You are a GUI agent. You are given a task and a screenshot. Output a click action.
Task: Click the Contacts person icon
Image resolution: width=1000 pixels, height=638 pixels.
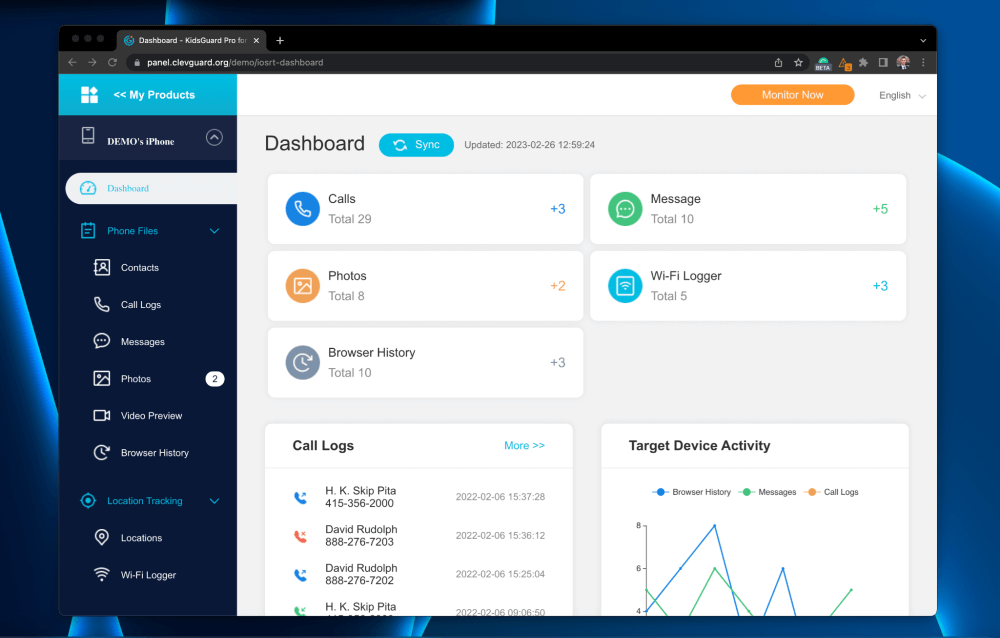(101, 267)
